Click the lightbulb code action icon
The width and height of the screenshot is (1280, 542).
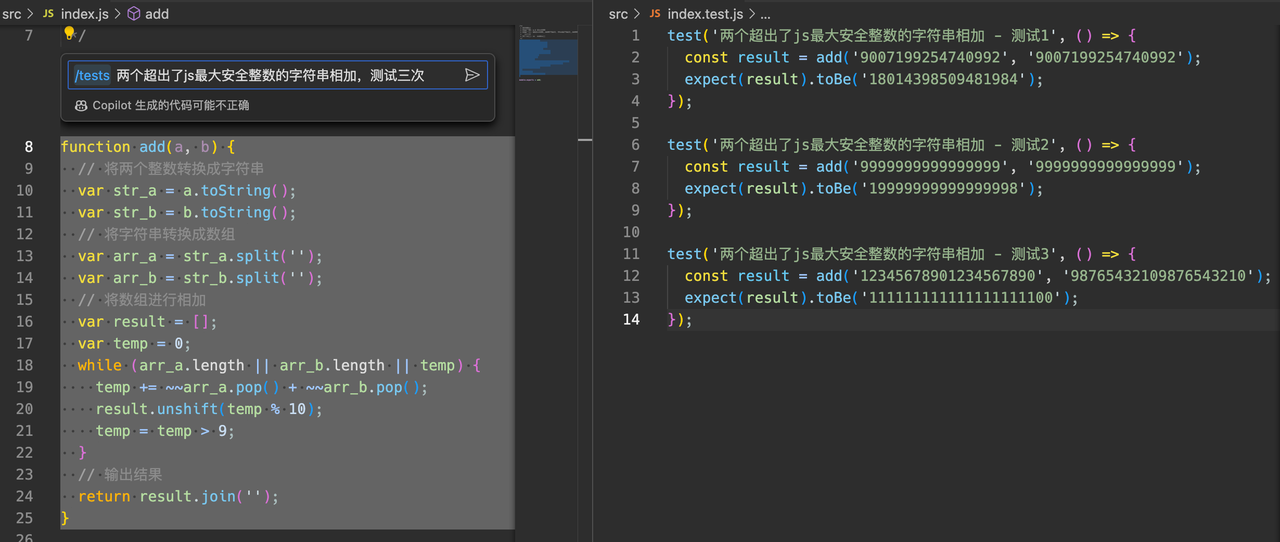tap(69, 34)
